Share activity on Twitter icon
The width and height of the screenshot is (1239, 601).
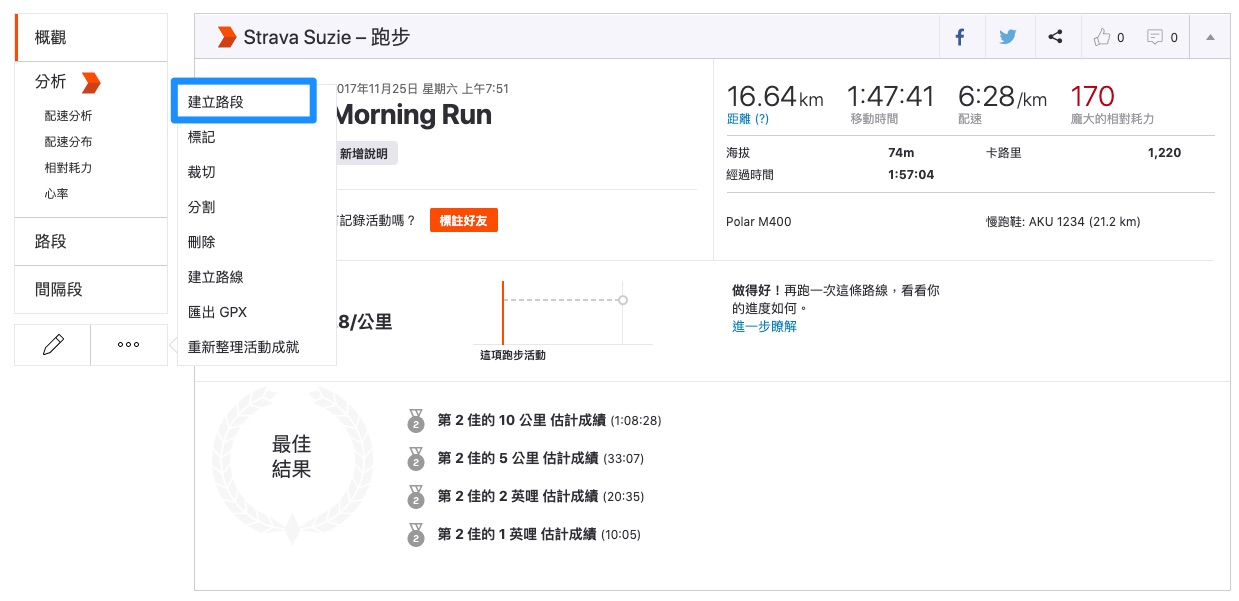pos(1007,37)
